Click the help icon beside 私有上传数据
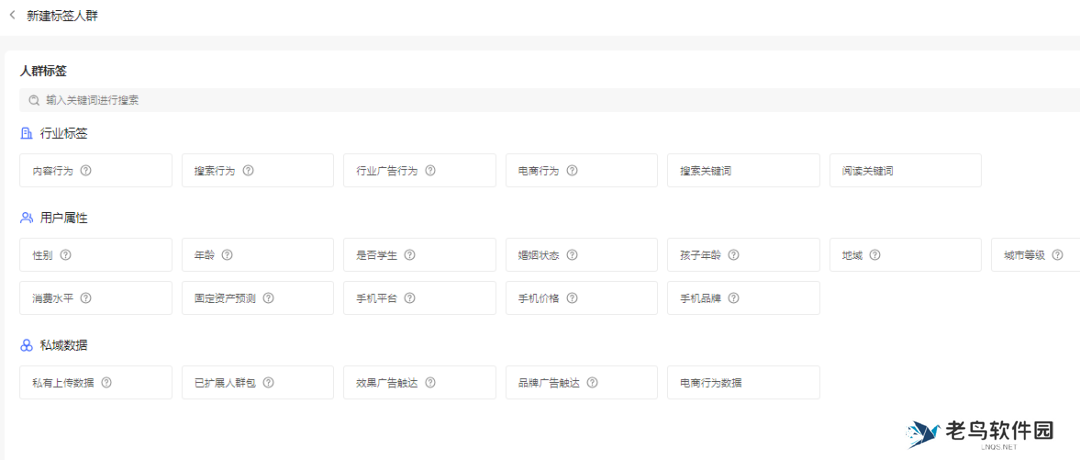The image size is (1080, 460). point(107,382)
